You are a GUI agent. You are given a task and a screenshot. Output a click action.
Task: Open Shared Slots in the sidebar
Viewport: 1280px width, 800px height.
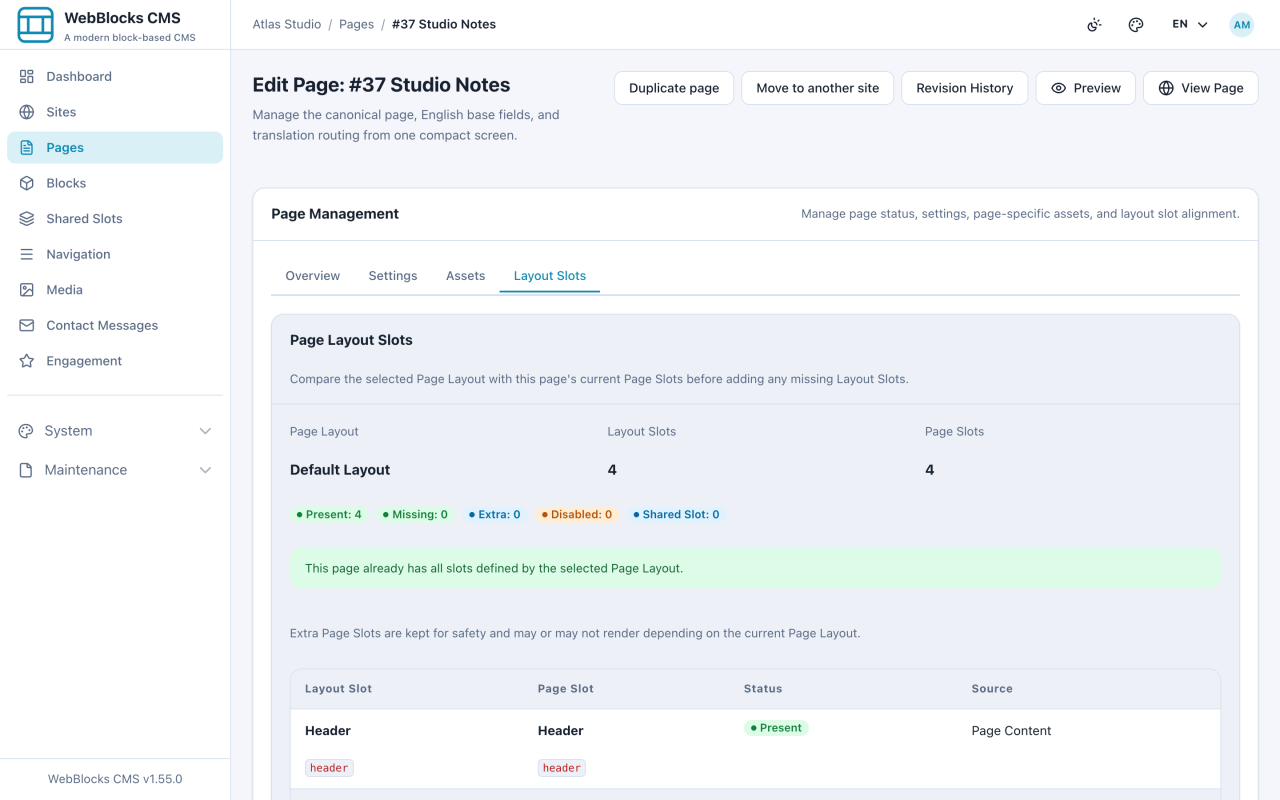[115, 219]
